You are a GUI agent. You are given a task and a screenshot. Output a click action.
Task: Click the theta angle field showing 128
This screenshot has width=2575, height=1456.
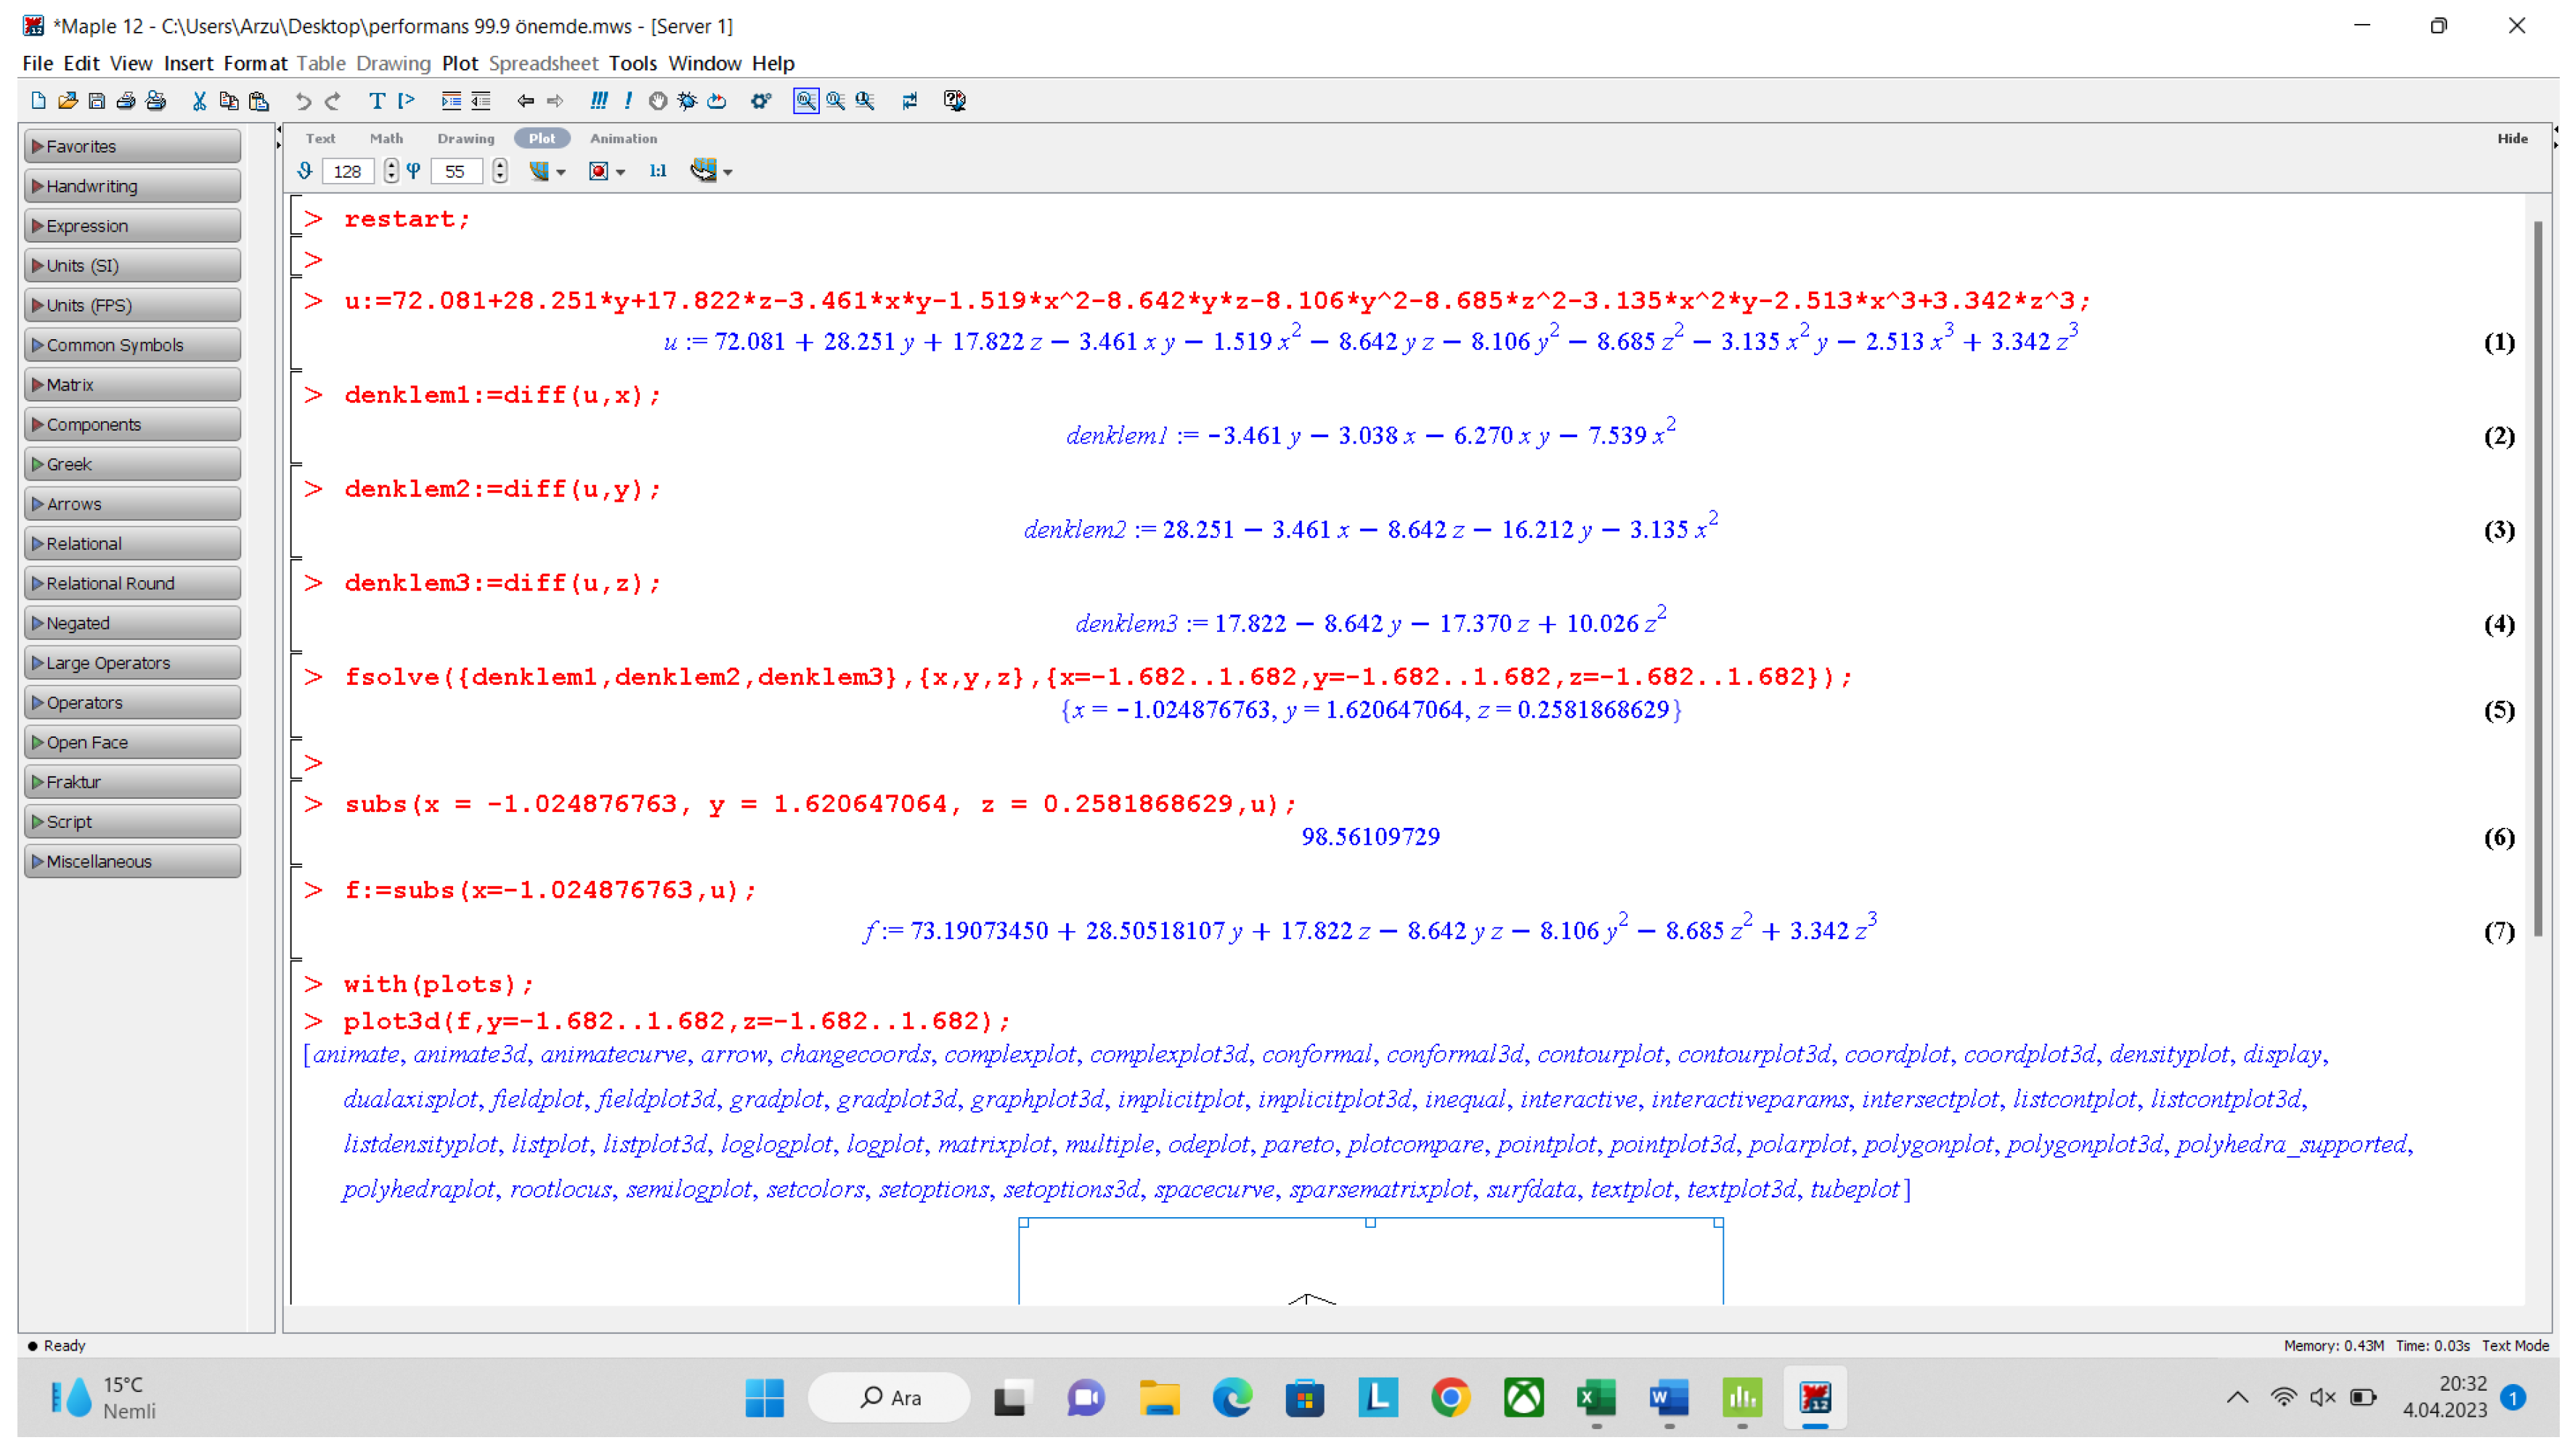349,172
